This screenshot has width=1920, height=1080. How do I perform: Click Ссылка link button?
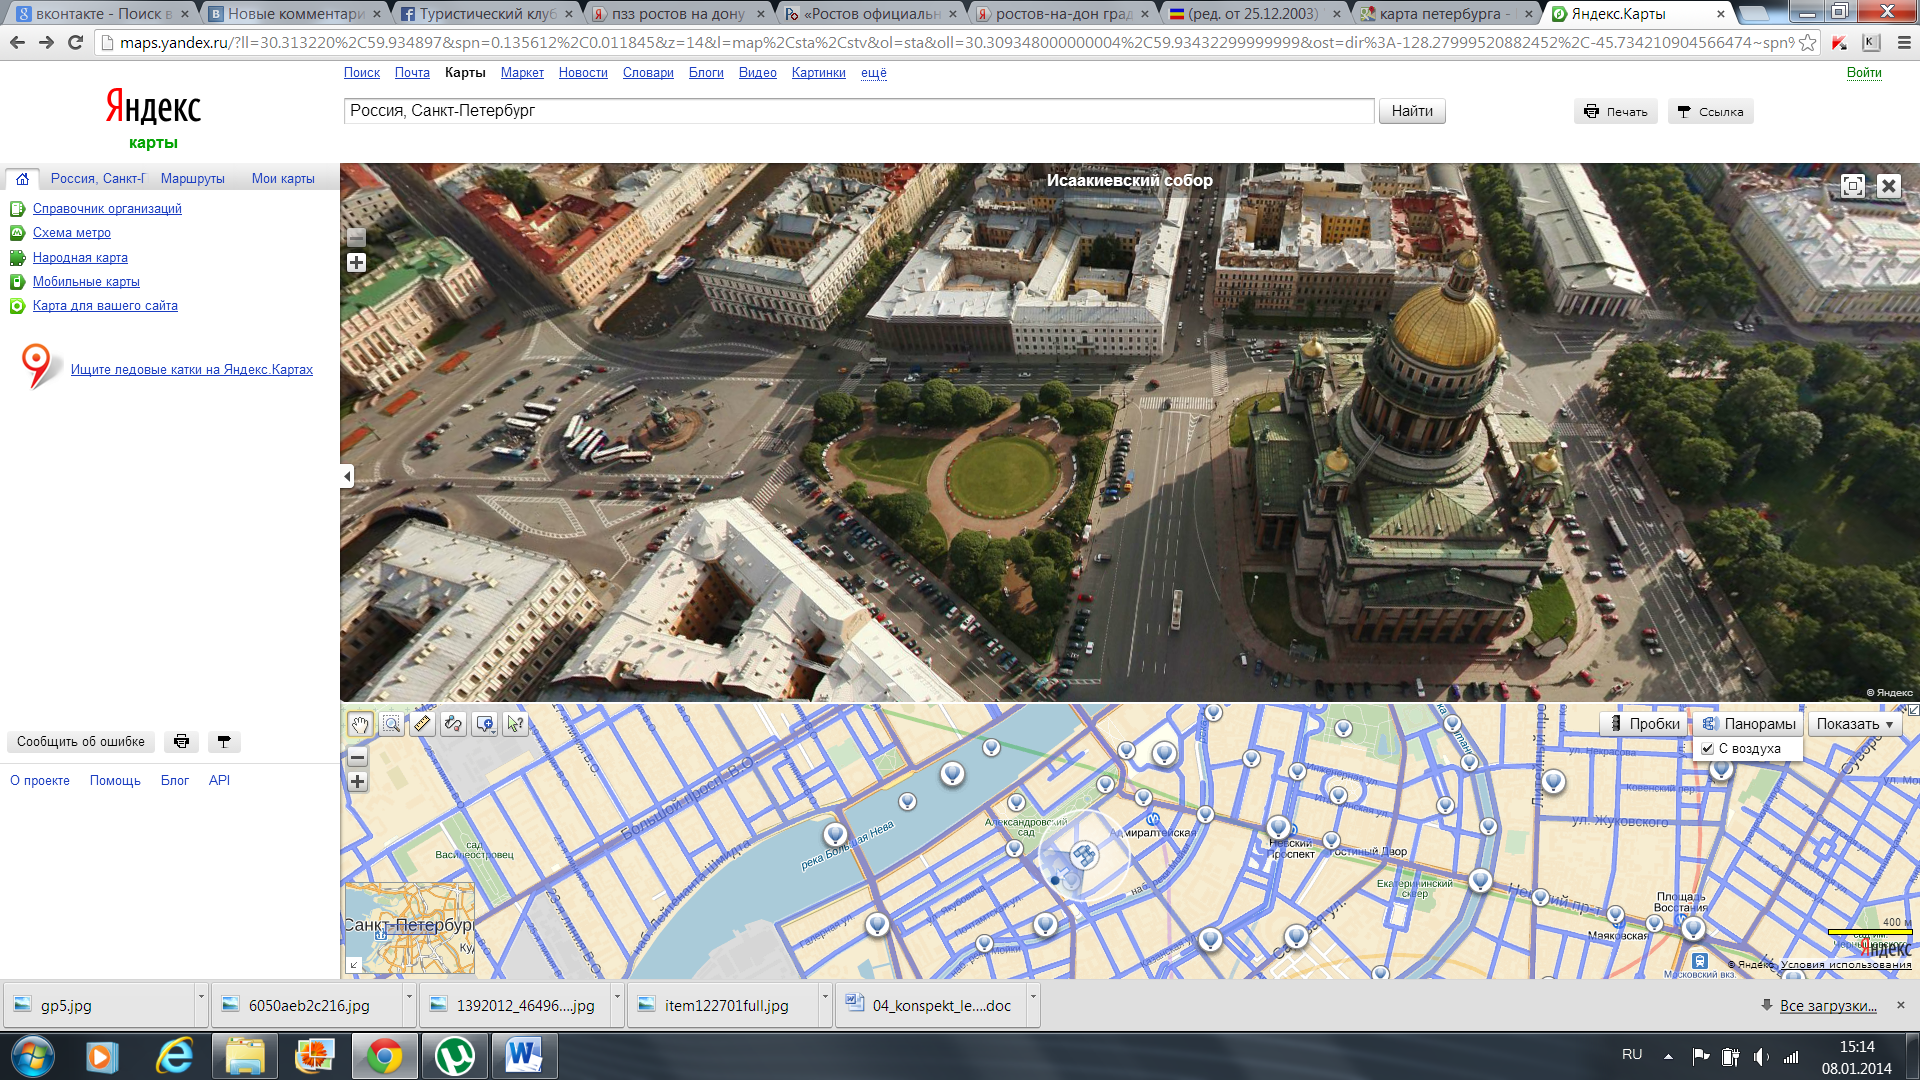(1710, 112)
